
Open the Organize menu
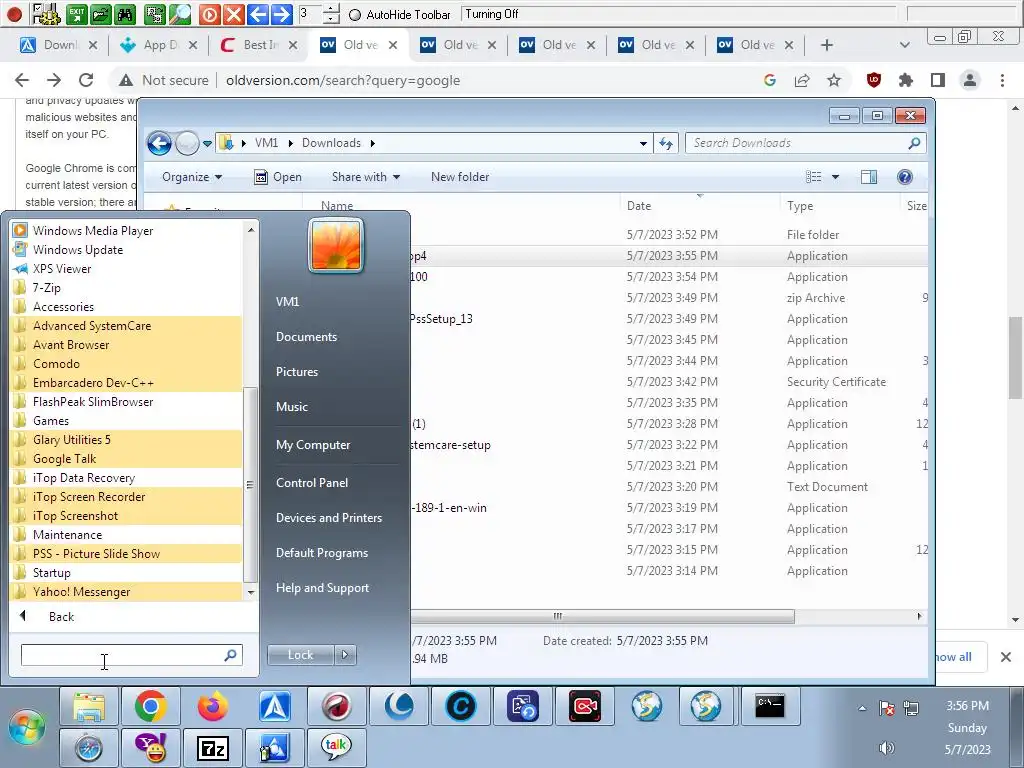point(192,177)
